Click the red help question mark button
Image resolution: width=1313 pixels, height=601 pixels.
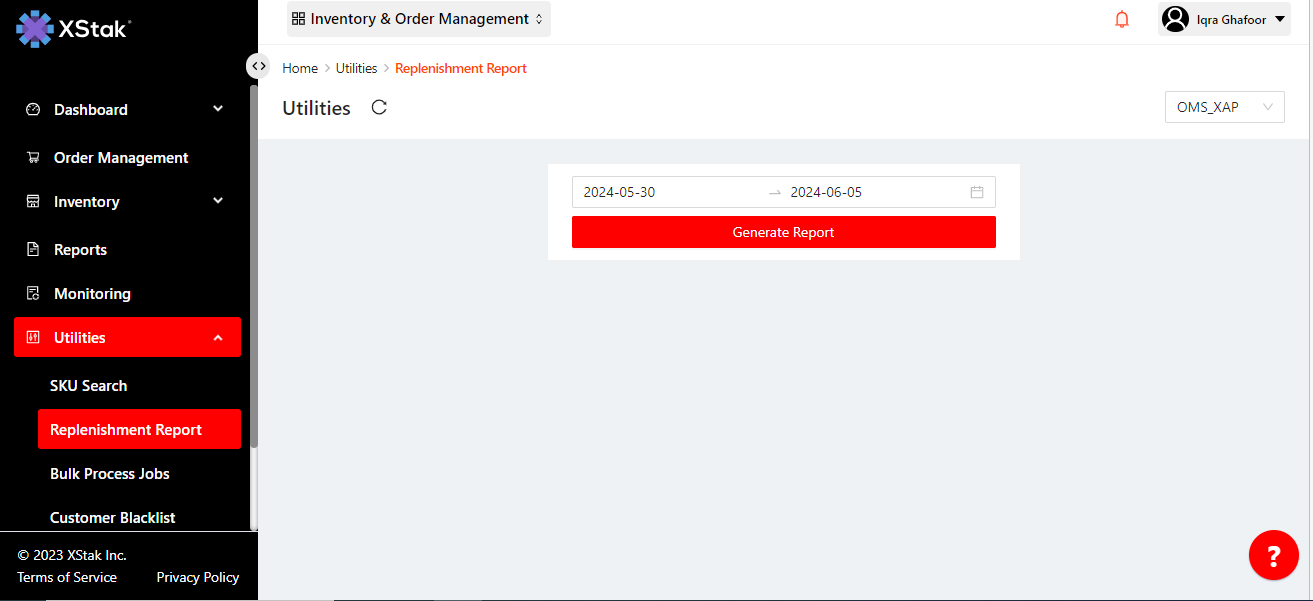coord(1273,555)
